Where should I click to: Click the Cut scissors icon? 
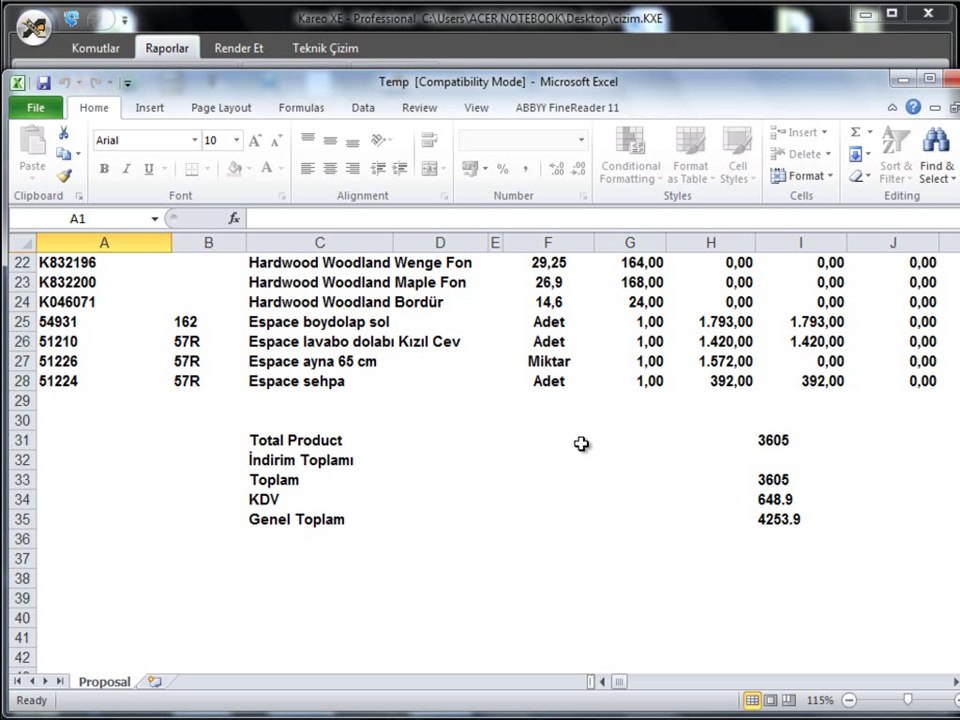pyautogui.click(x=63, y=132)
